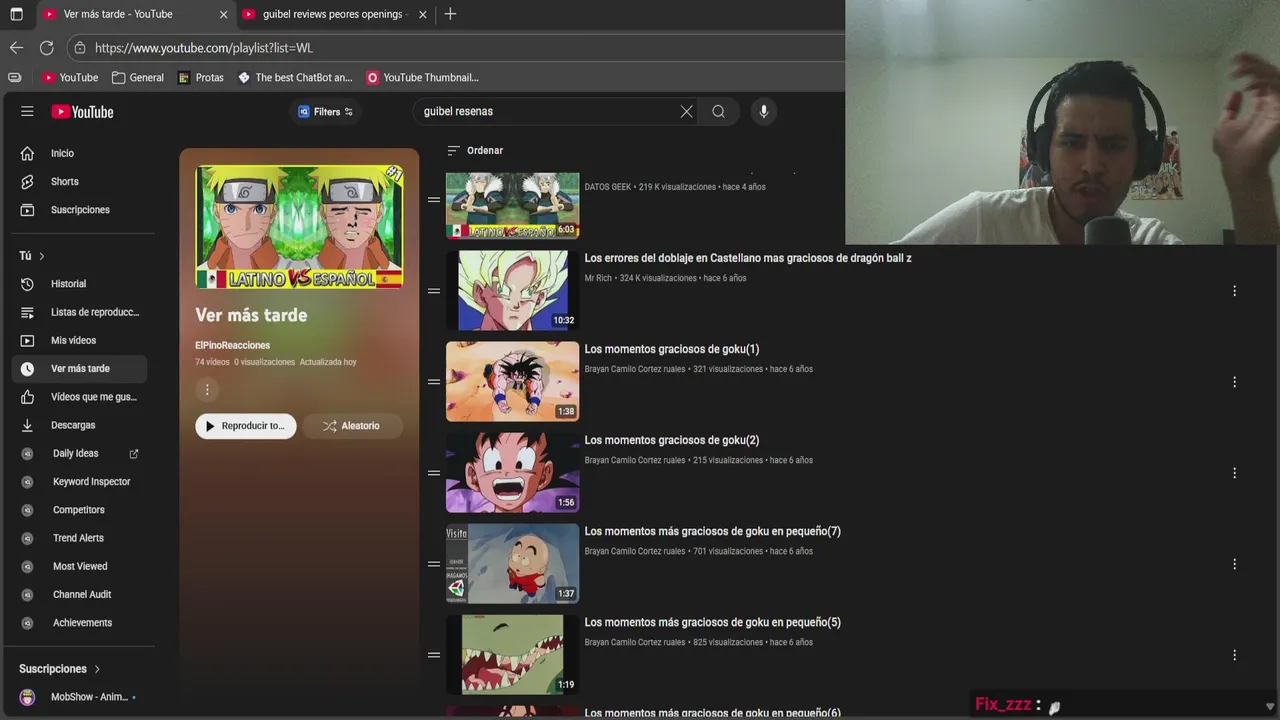Viewport: 1280px width, 720px height.
Task: Switch to 'guibel reviews peores openings' tab
Action: coord(333,14)
